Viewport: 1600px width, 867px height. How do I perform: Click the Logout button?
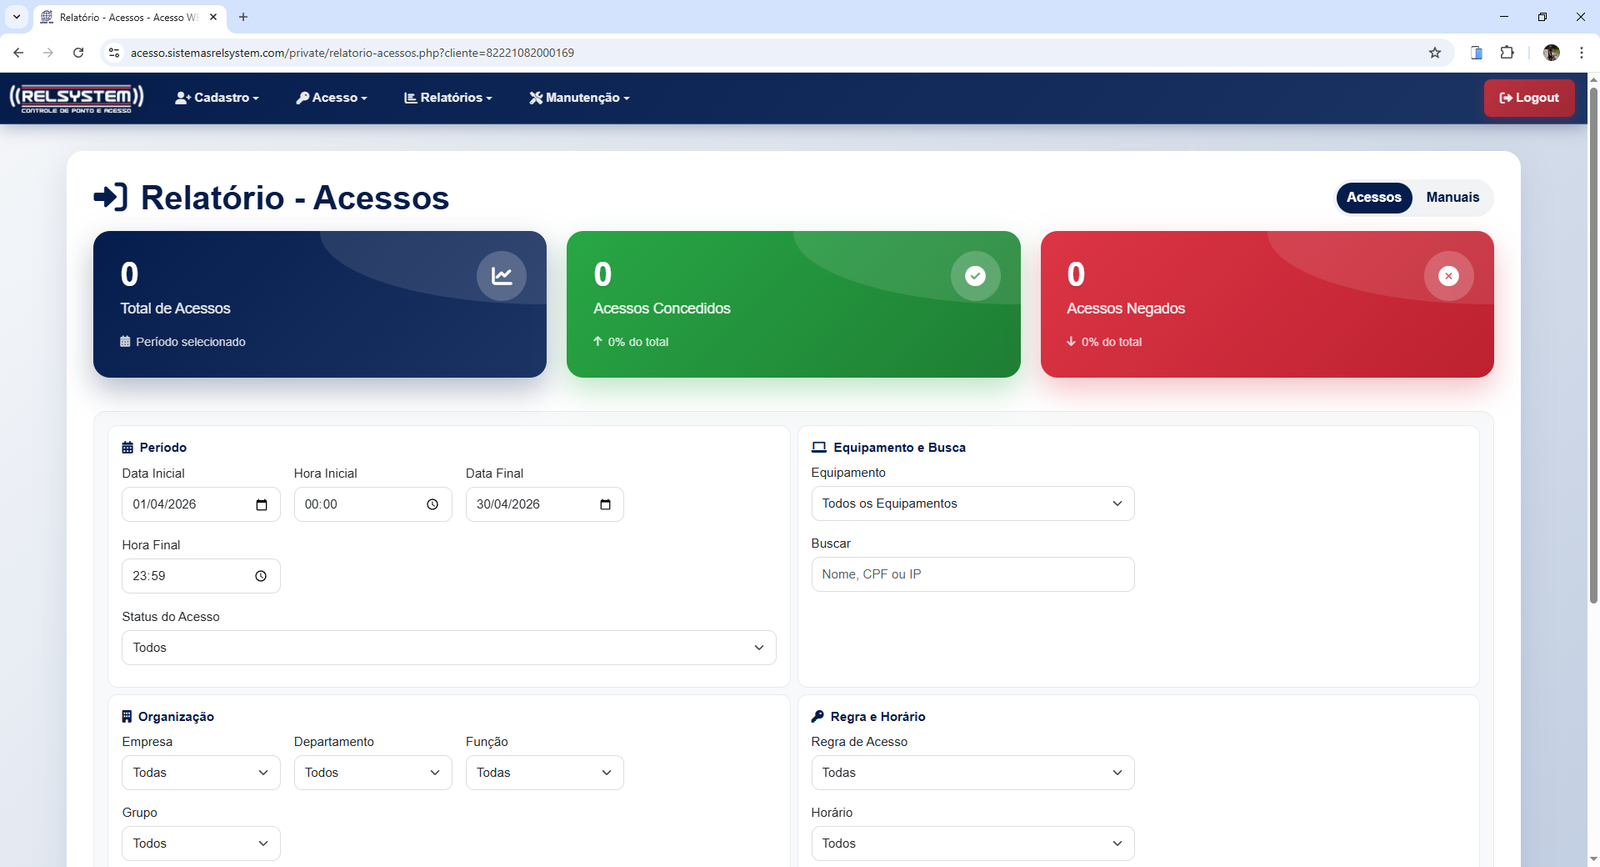pyautogui.click(x=1528, y=98)
